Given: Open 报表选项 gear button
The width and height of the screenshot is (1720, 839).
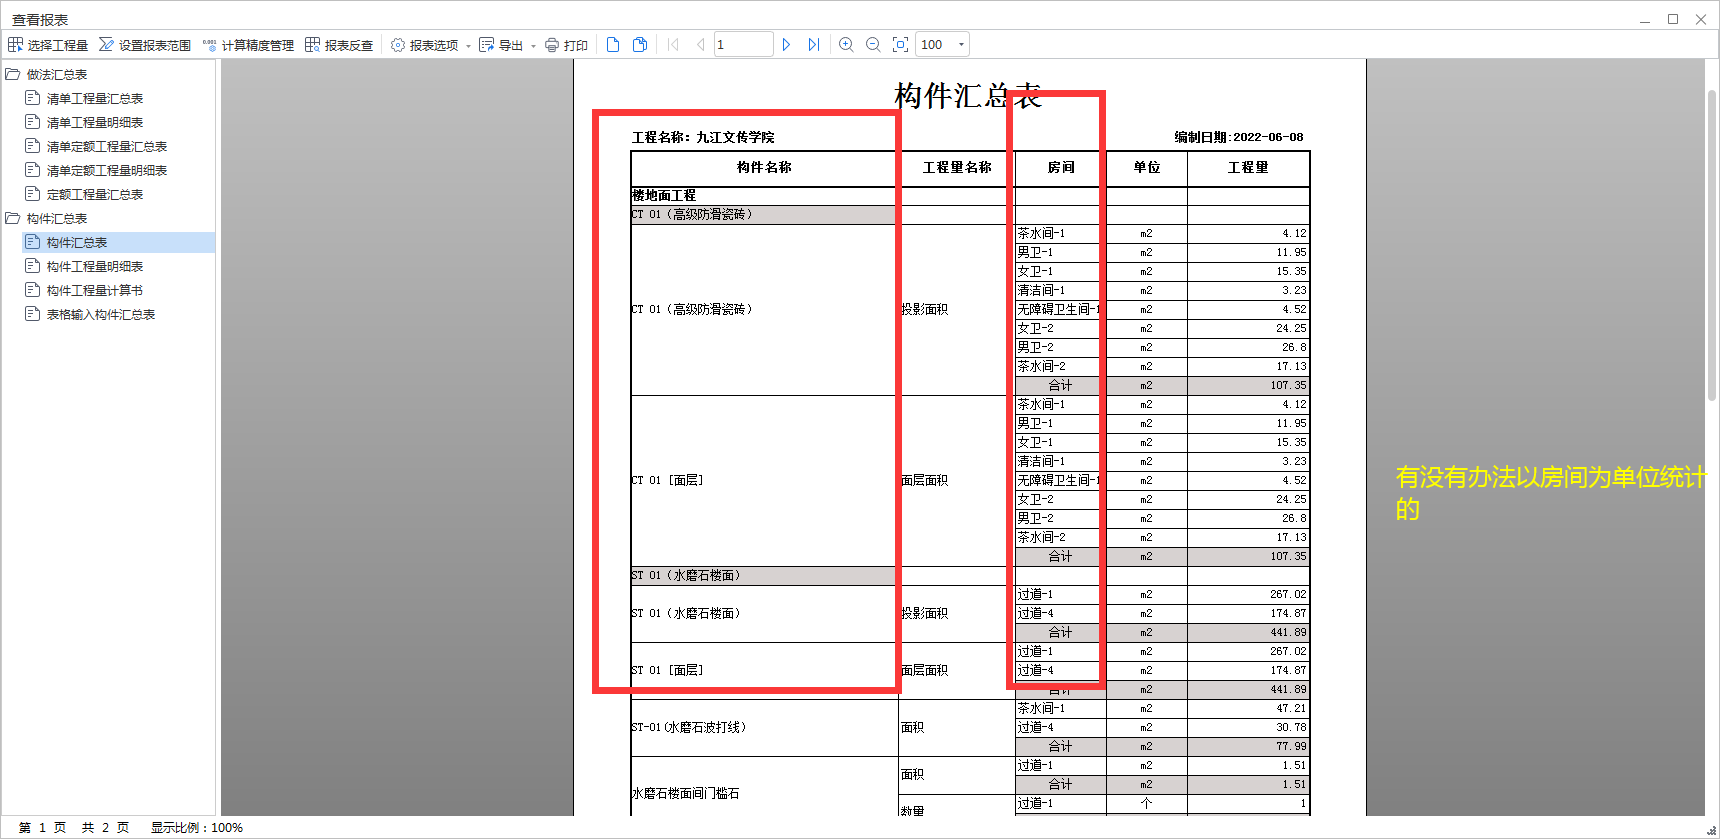Looking at the screenshot, I should tap(424, 45).
